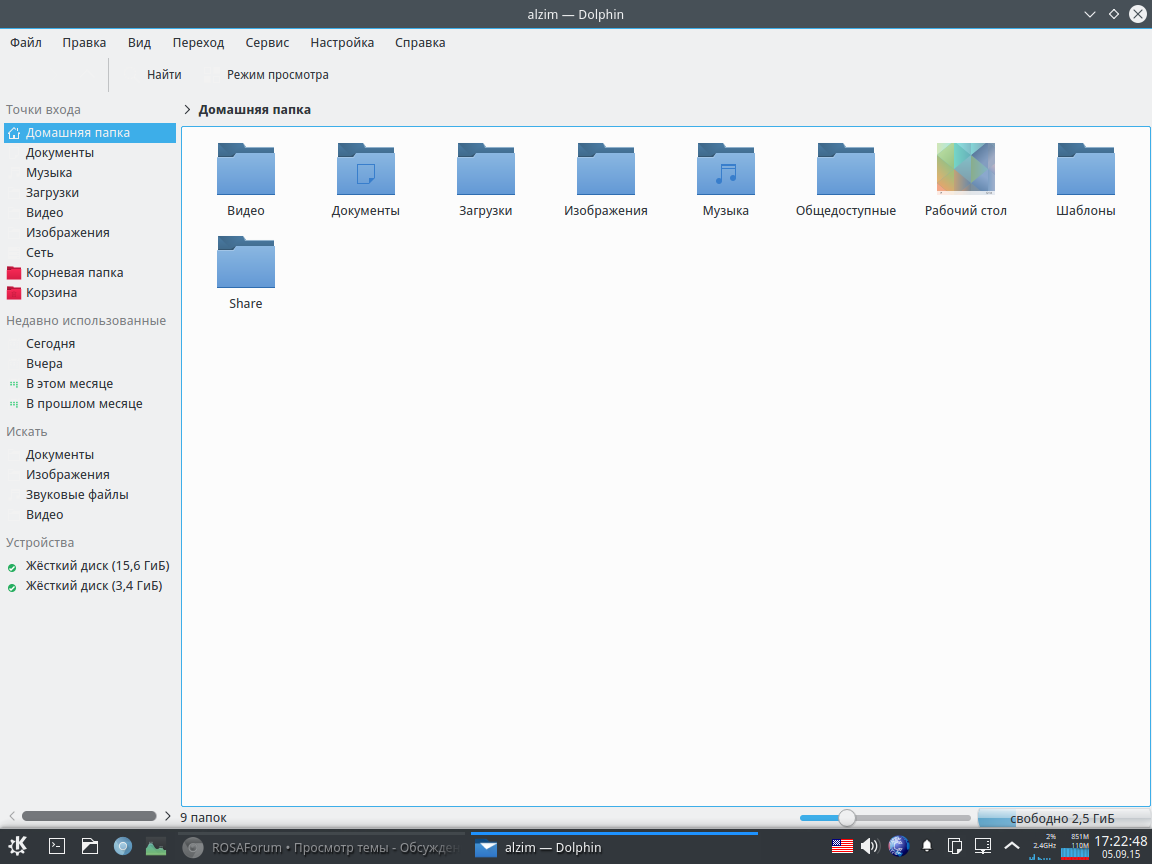The height and width of the screenshot is (864, 1152).
Task: Select the 15,6 ГиБ hard disk device
Action: (97, 566)
